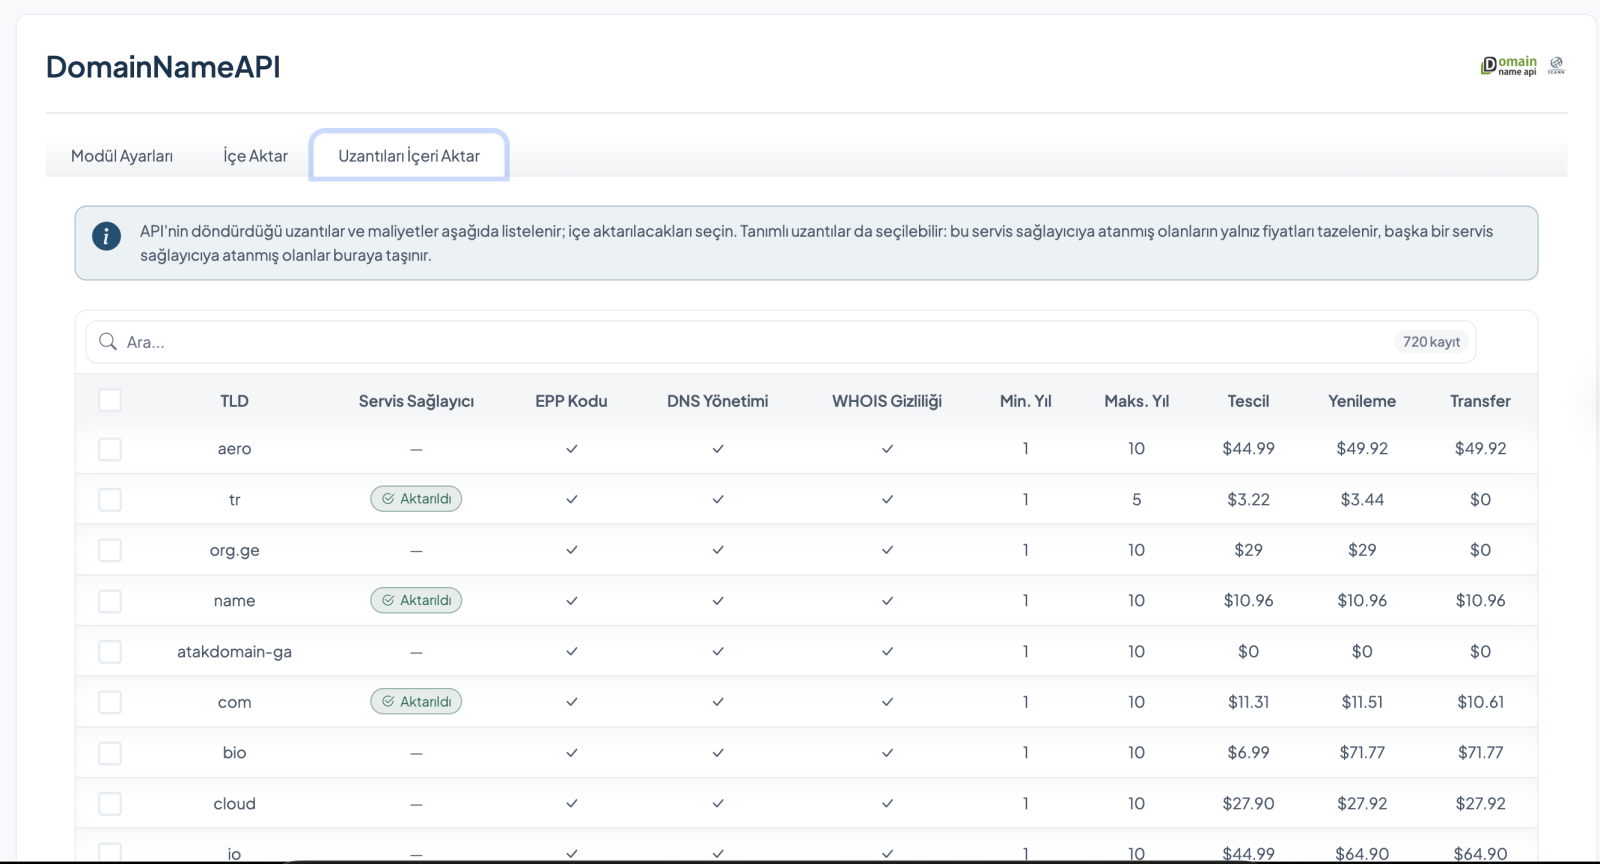Screen dimensions: 1600x864
Task: Check the com extension row
Action: pos(110,702)
